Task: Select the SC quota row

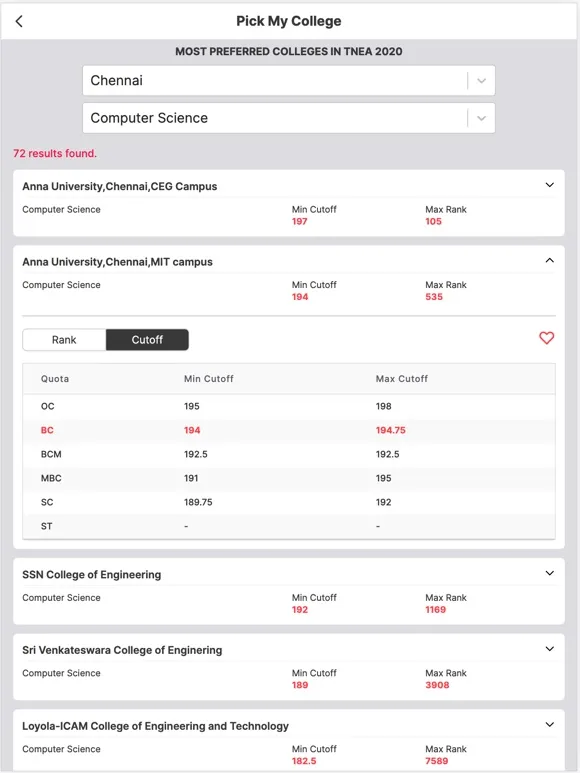Action: [x=289, y=502]
